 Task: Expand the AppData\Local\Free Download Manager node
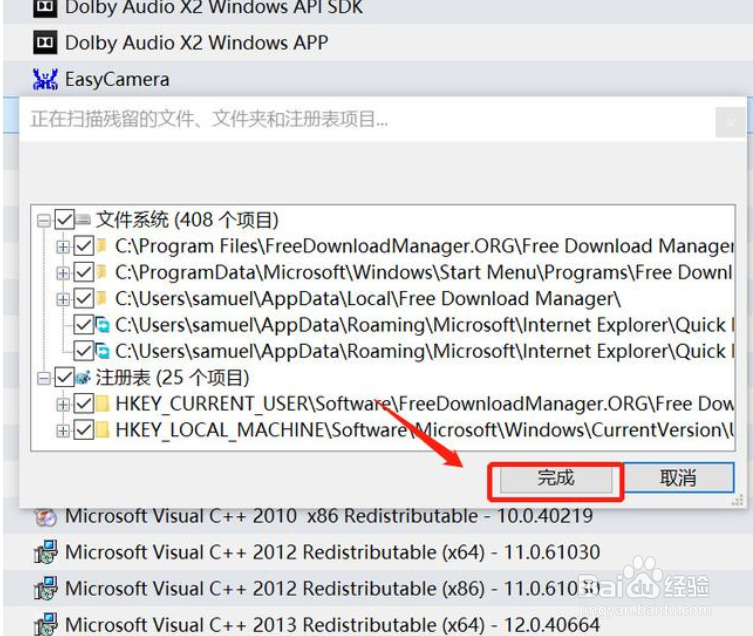pos(62,300)
